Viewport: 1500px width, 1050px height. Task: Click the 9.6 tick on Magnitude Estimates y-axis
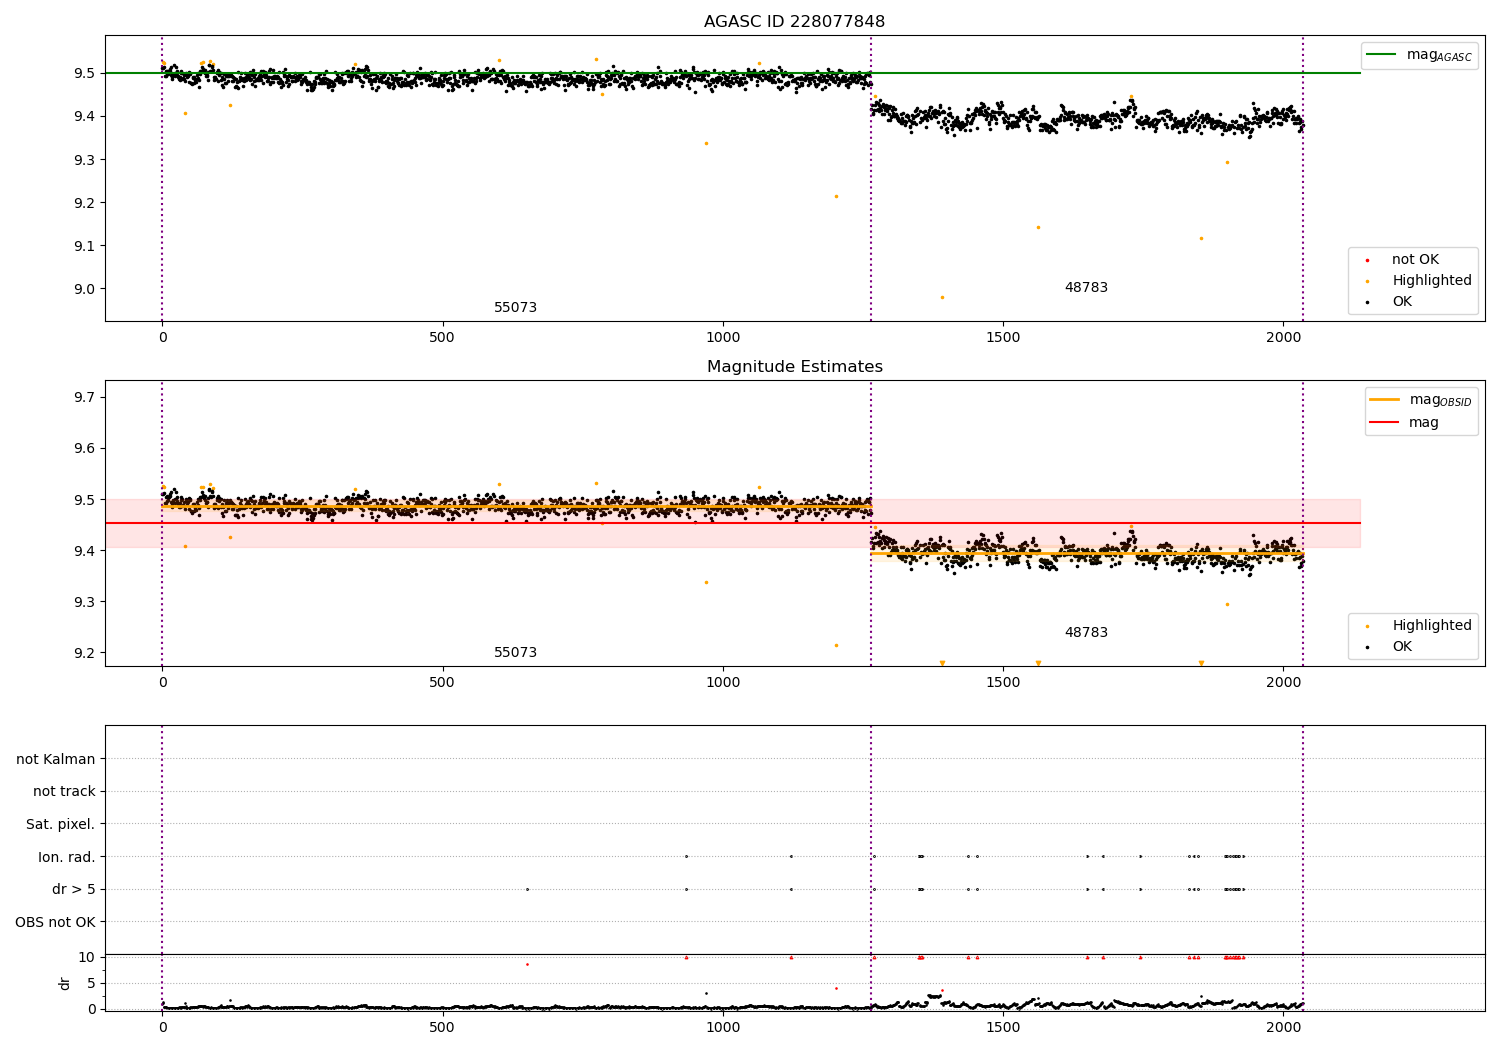(x=84, y=449)
